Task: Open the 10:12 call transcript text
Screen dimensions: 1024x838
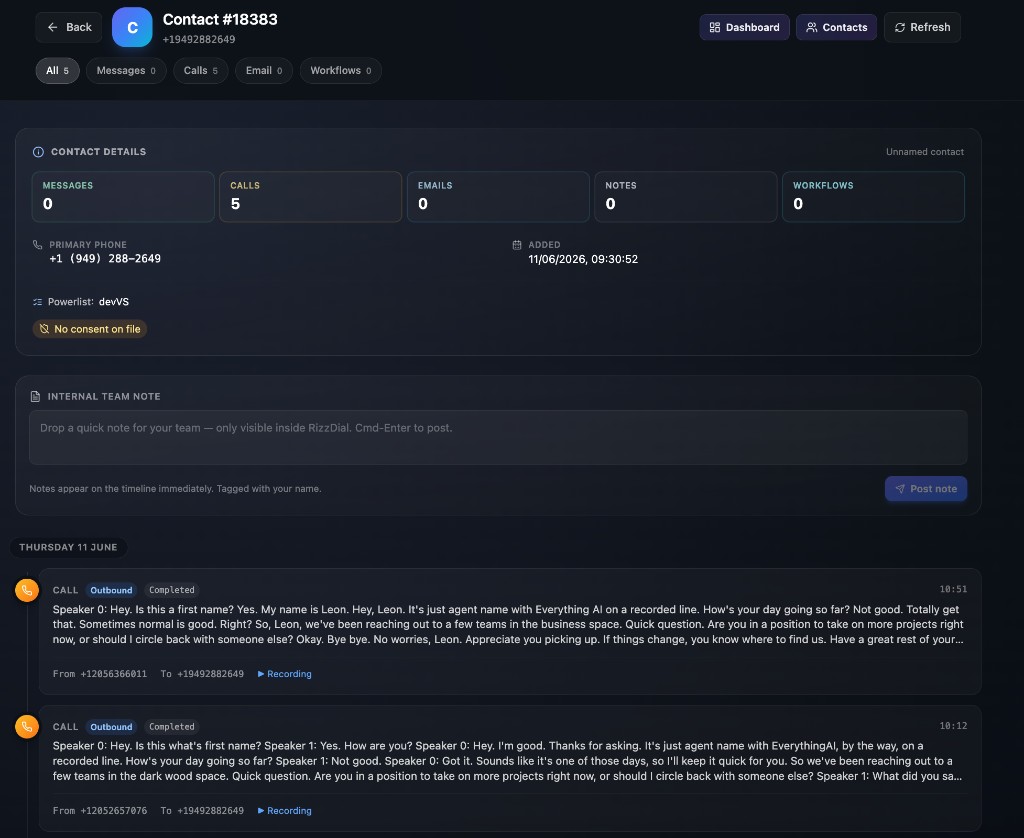Action: coord(507,761)
